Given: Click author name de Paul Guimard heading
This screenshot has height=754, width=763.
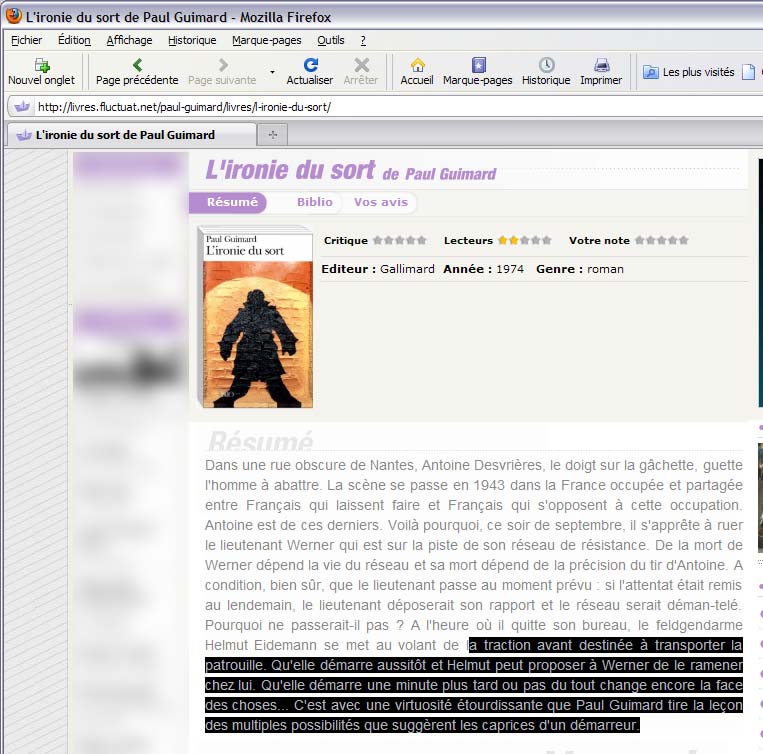Looking at the screenshot, I should [439, 174].
